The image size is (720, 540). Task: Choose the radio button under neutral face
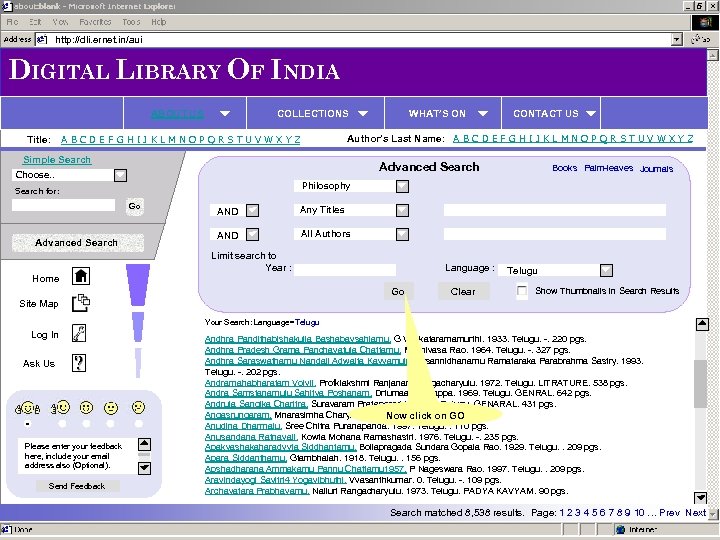coord(111,424)
